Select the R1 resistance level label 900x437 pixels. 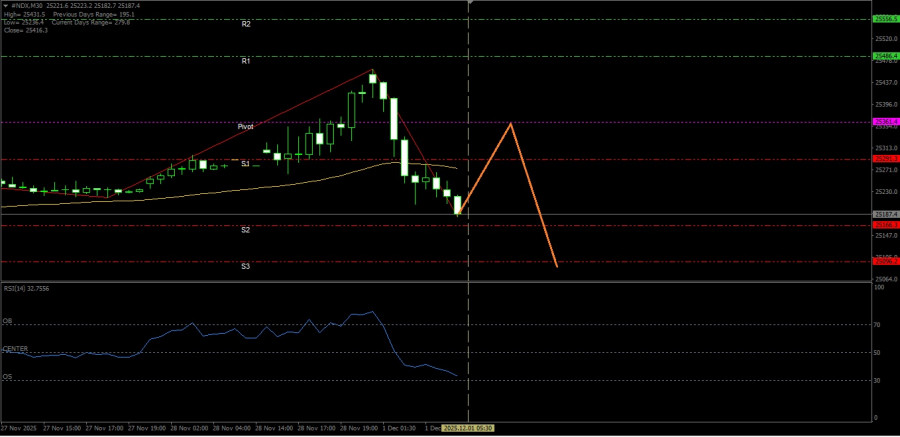246,61
